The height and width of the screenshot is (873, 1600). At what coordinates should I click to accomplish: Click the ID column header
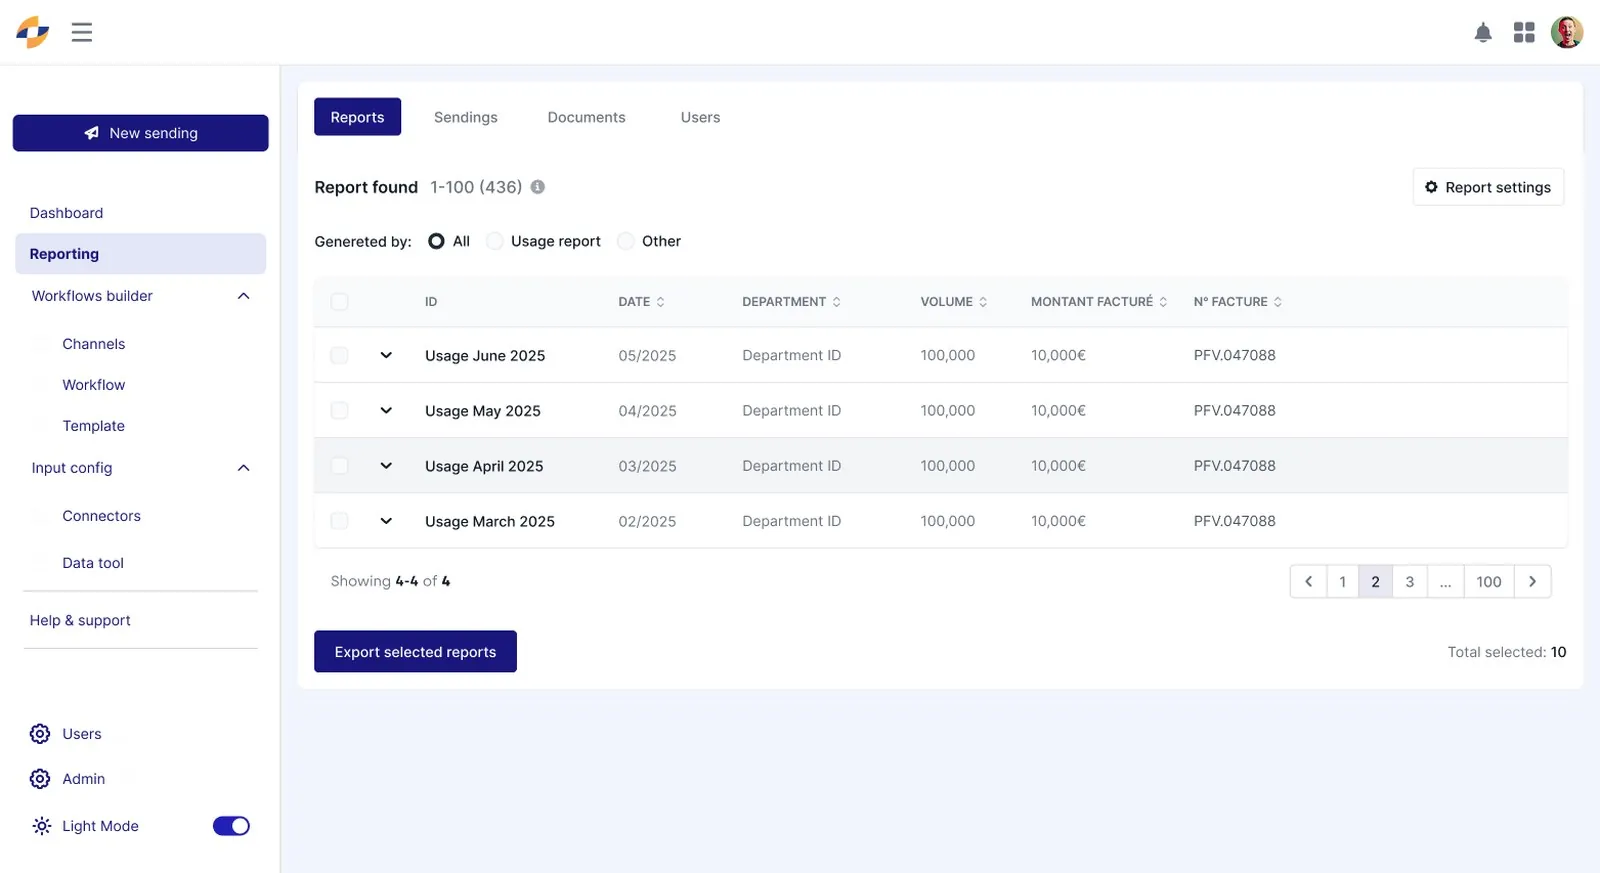[431, 302]
